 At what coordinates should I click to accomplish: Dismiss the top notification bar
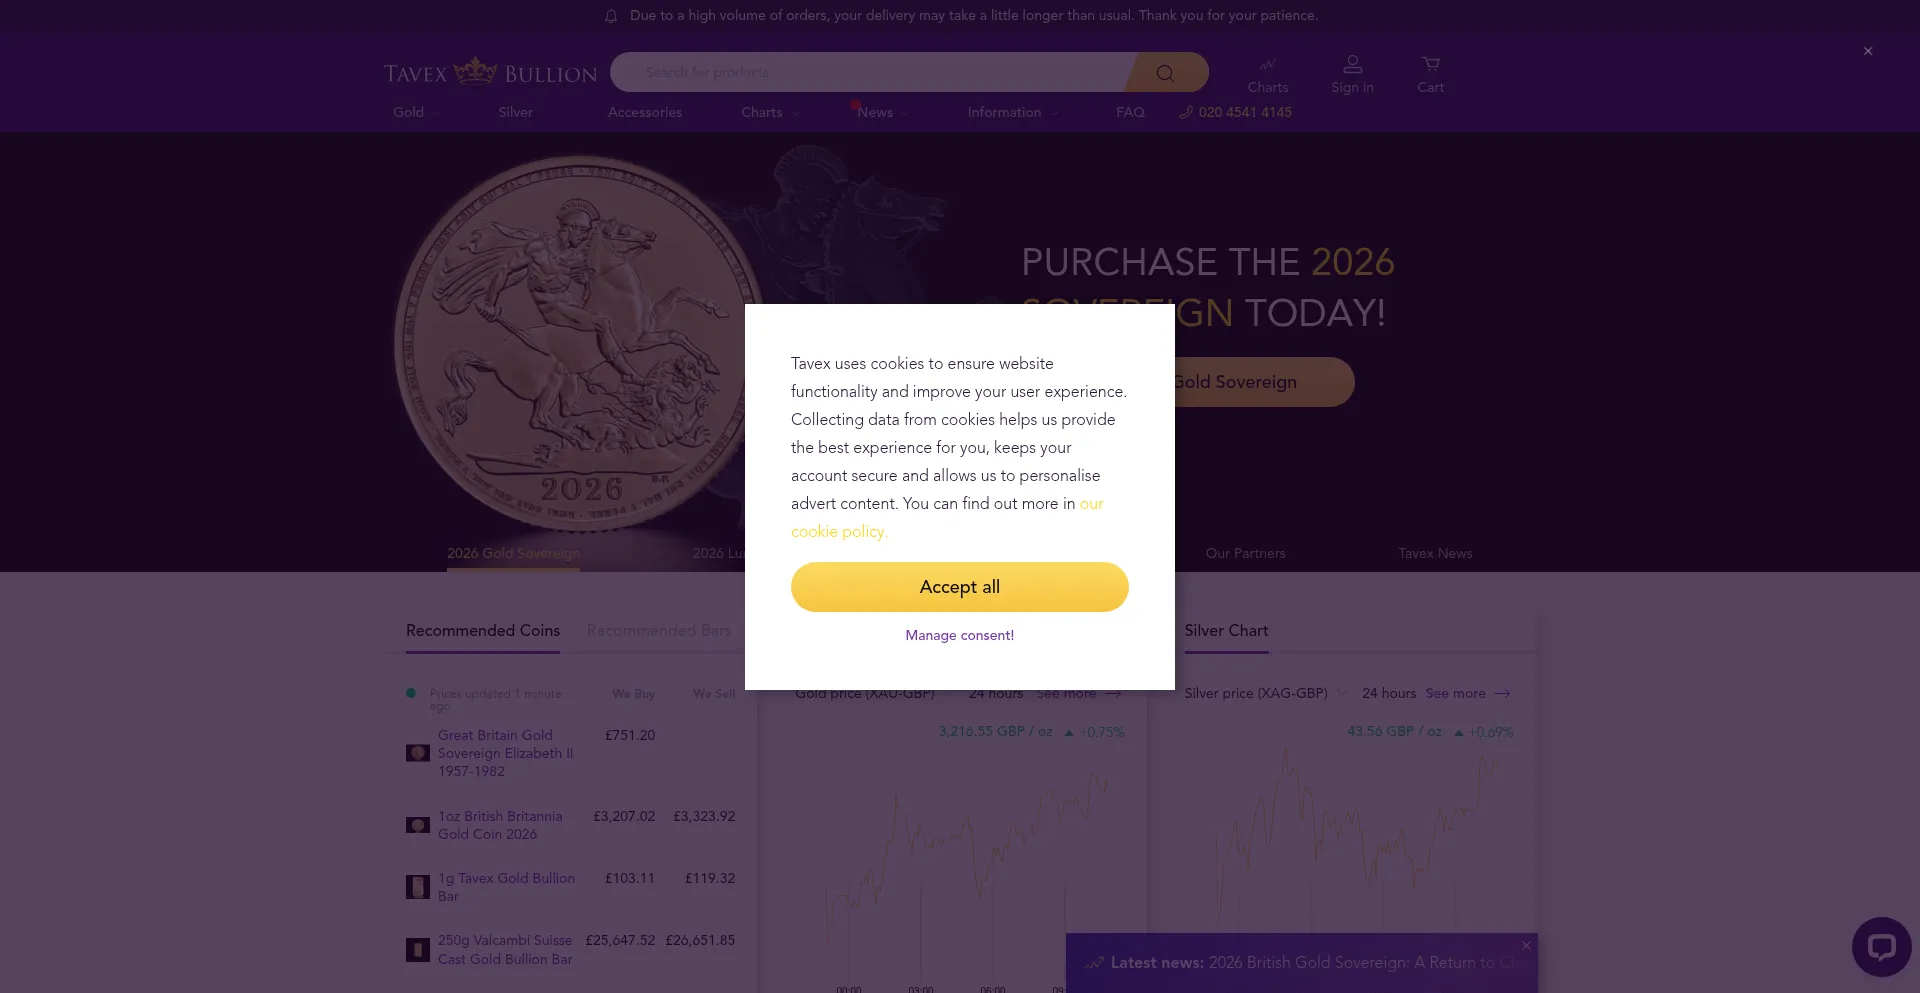point(1867,51)
